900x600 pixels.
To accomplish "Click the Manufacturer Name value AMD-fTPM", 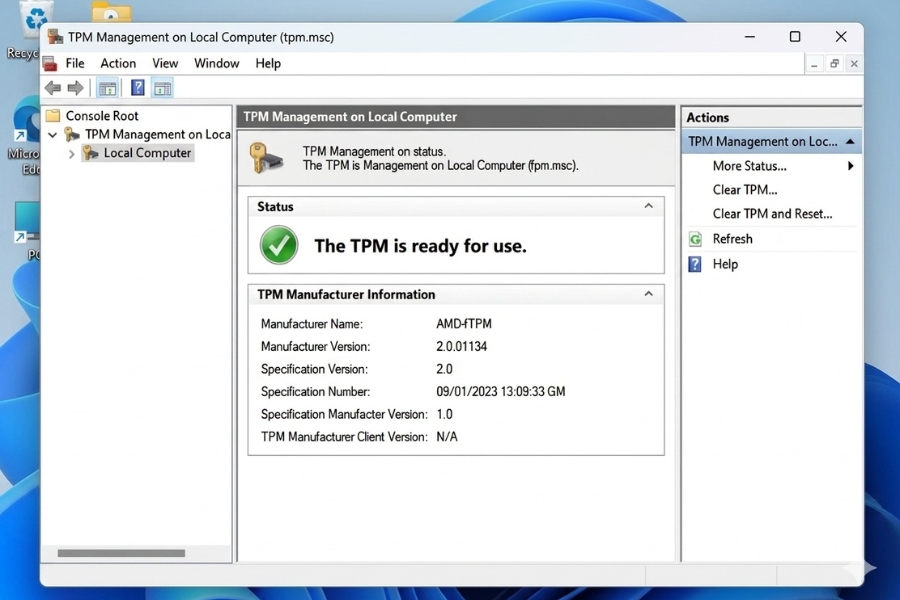I will point(464,324).
